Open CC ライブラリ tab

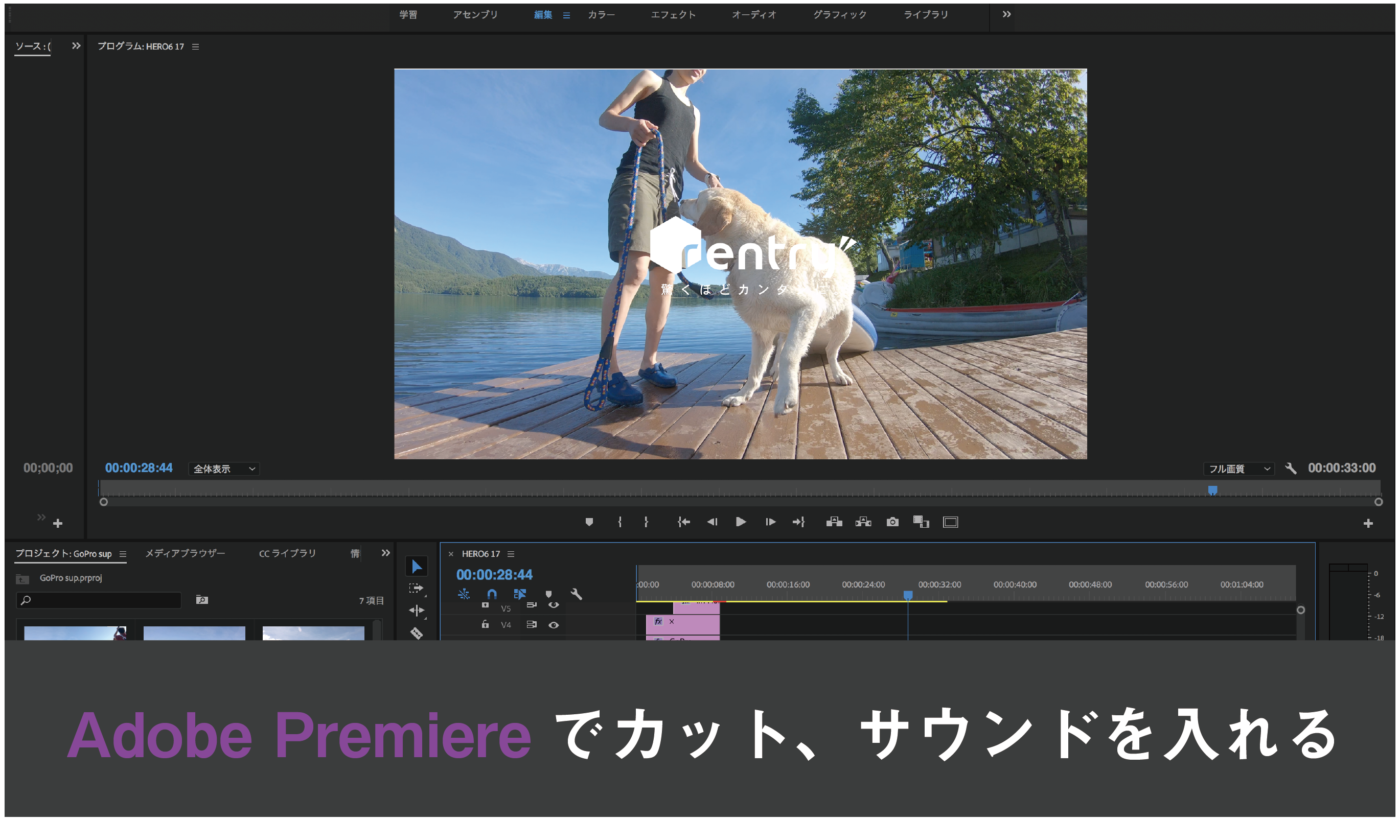(288, 553)
